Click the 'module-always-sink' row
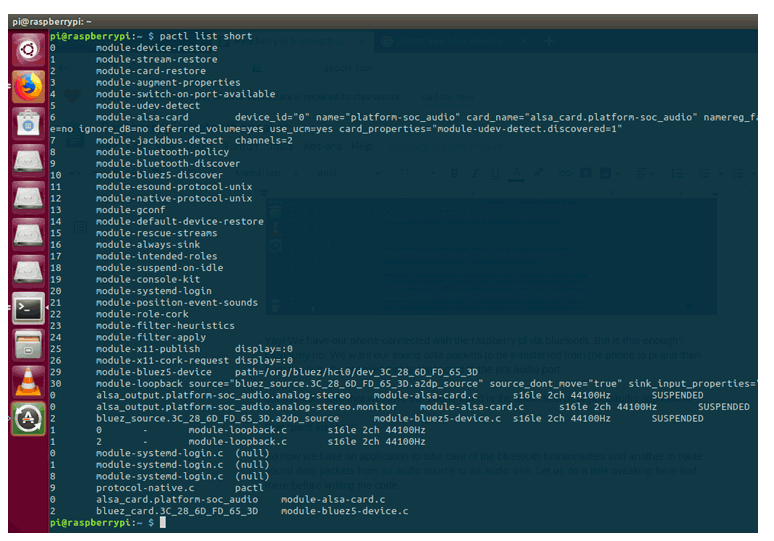 148,245
